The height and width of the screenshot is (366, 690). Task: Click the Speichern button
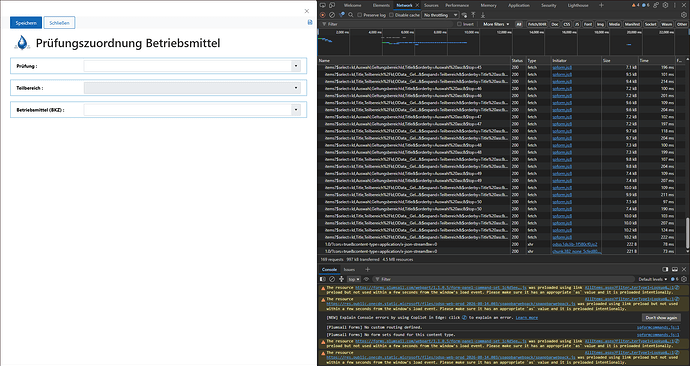pos(26,23)
